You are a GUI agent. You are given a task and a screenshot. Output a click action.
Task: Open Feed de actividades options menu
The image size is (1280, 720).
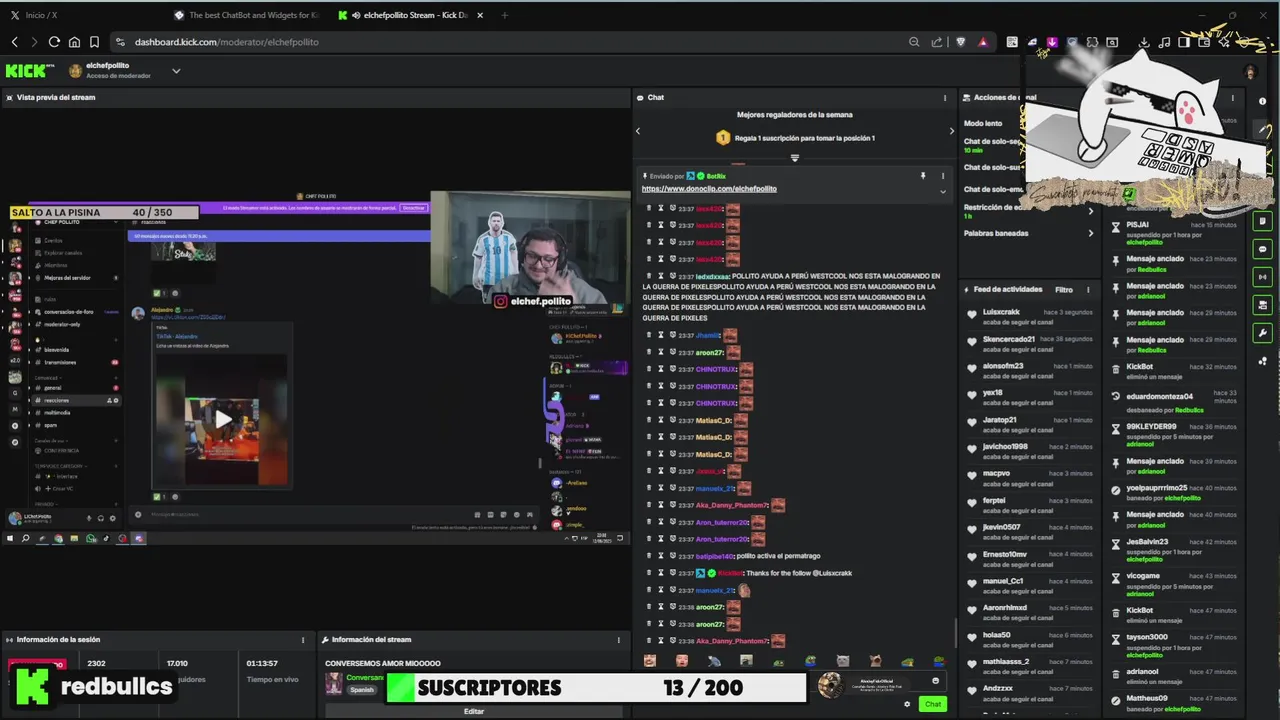1088,290
